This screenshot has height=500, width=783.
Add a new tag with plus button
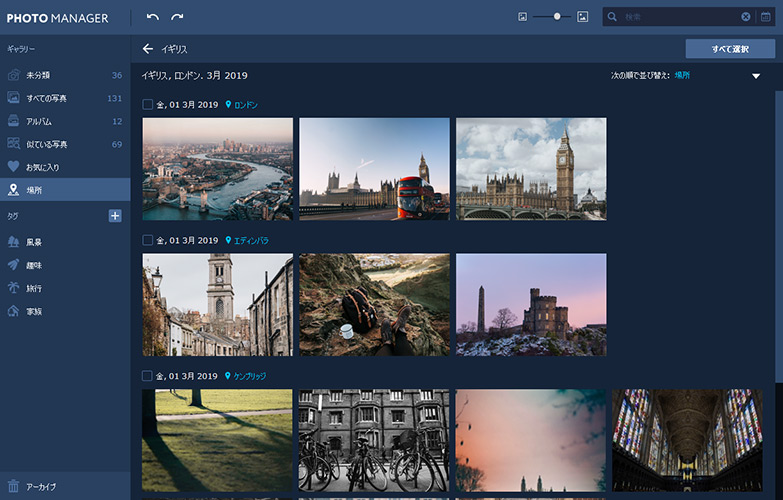pyautogui.click(x=115, y=216)
